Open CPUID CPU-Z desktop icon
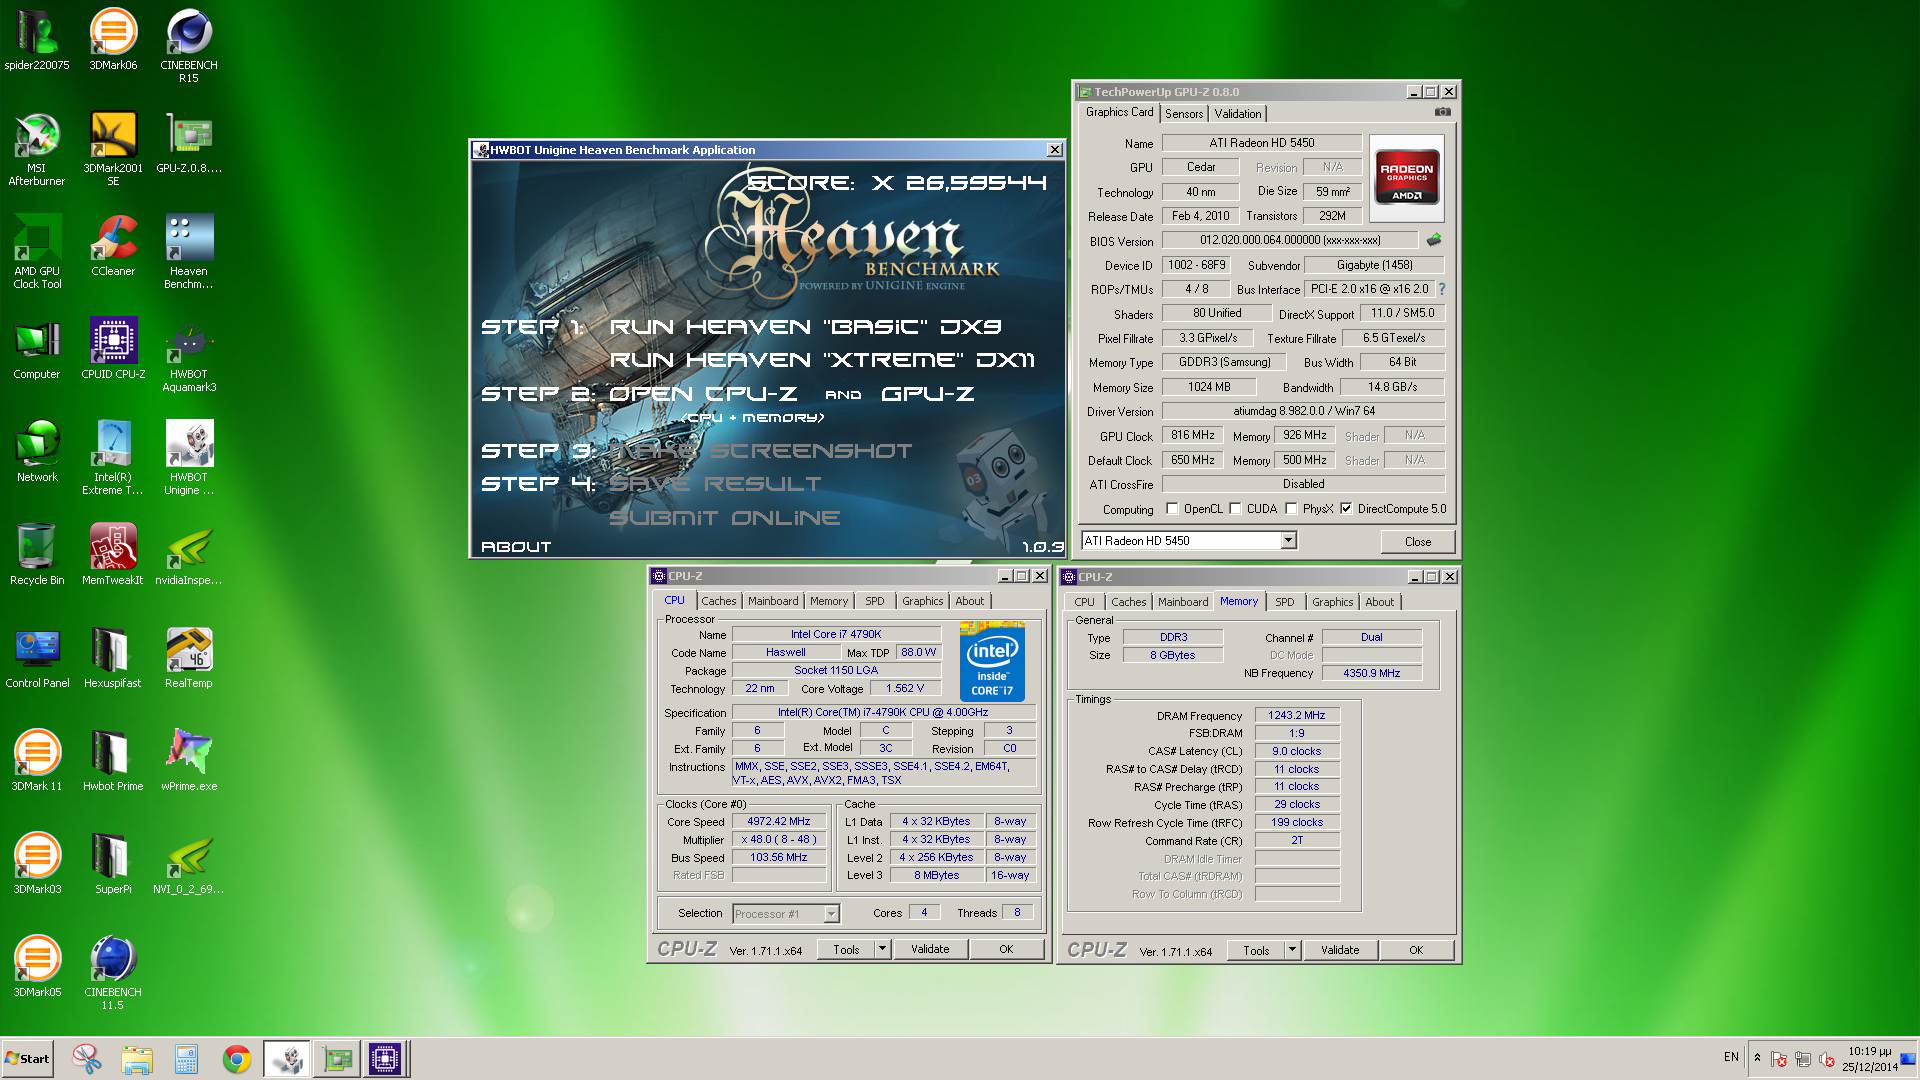 coord(113,349)
